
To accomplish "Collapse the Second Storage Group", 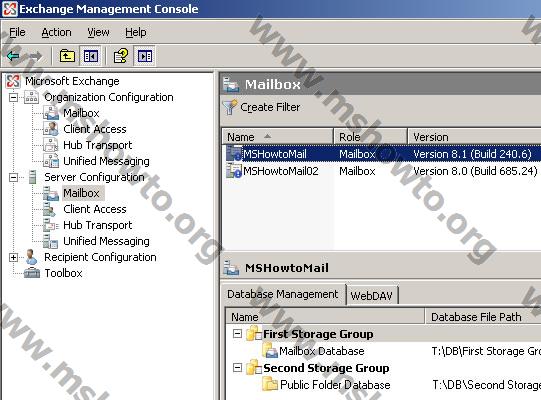I will (237, 368).
